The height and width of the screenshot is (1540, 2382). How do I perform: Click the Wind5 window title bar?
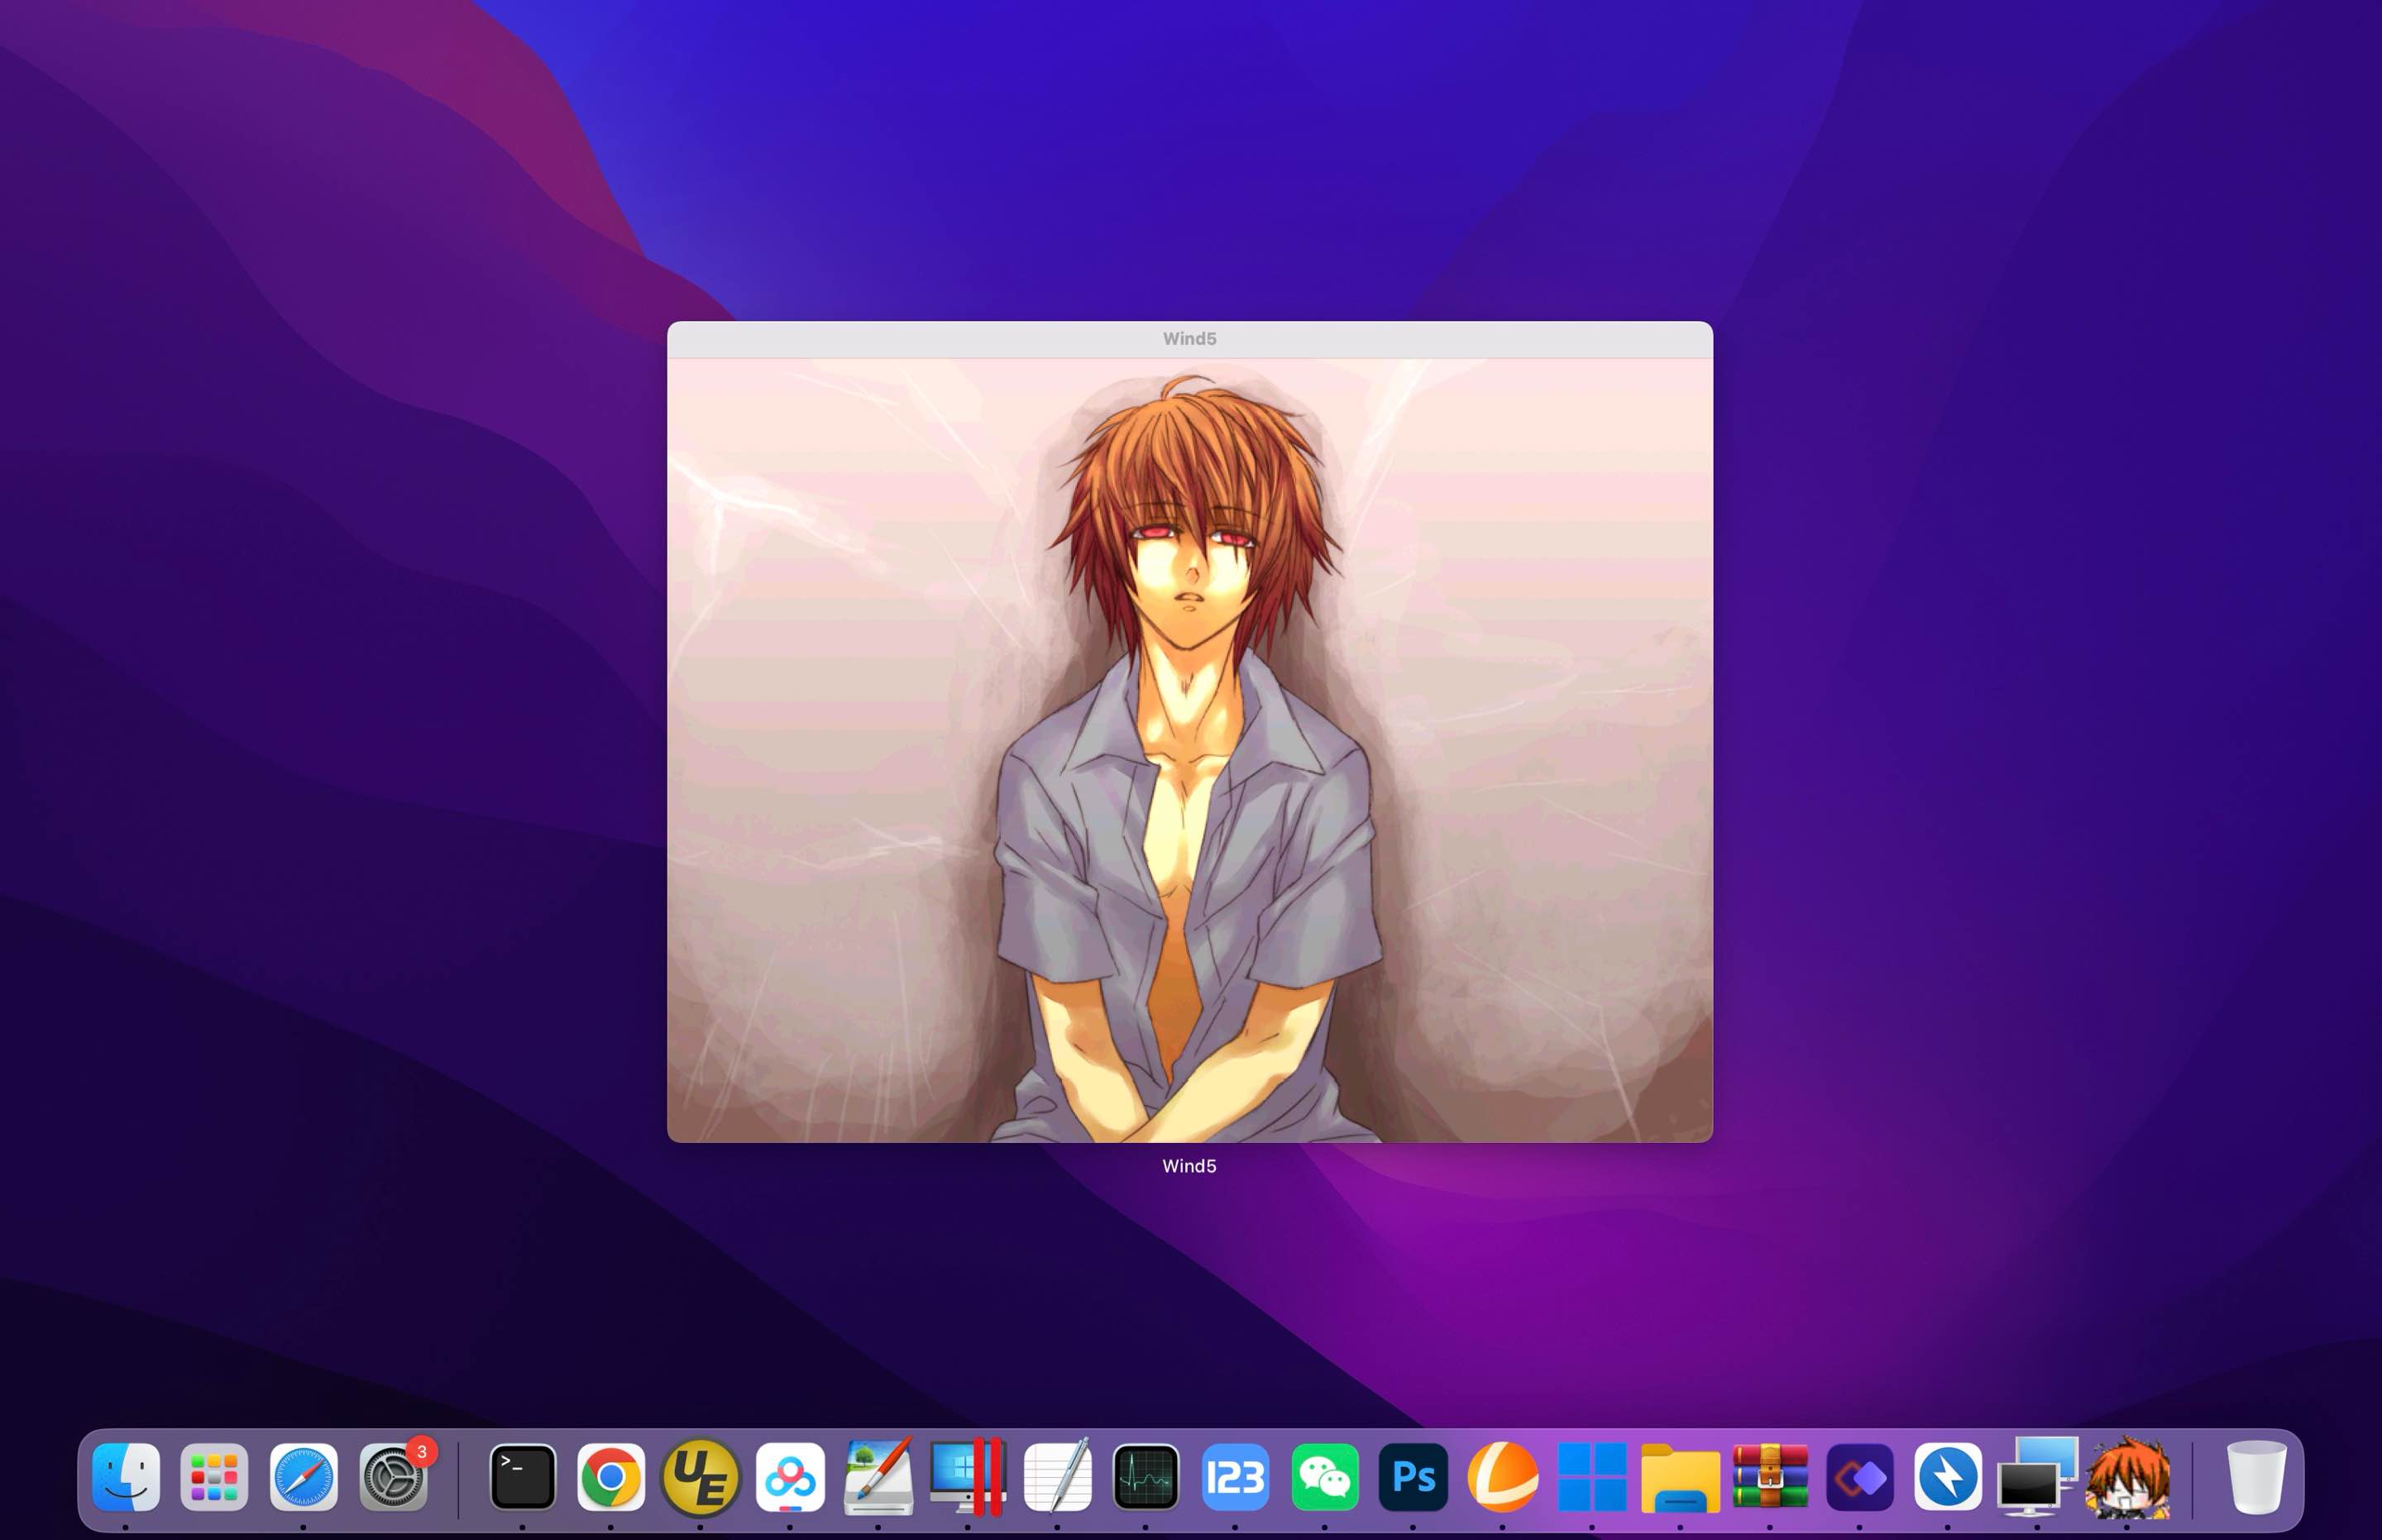pyautogui.click(x=1190, y=339)
